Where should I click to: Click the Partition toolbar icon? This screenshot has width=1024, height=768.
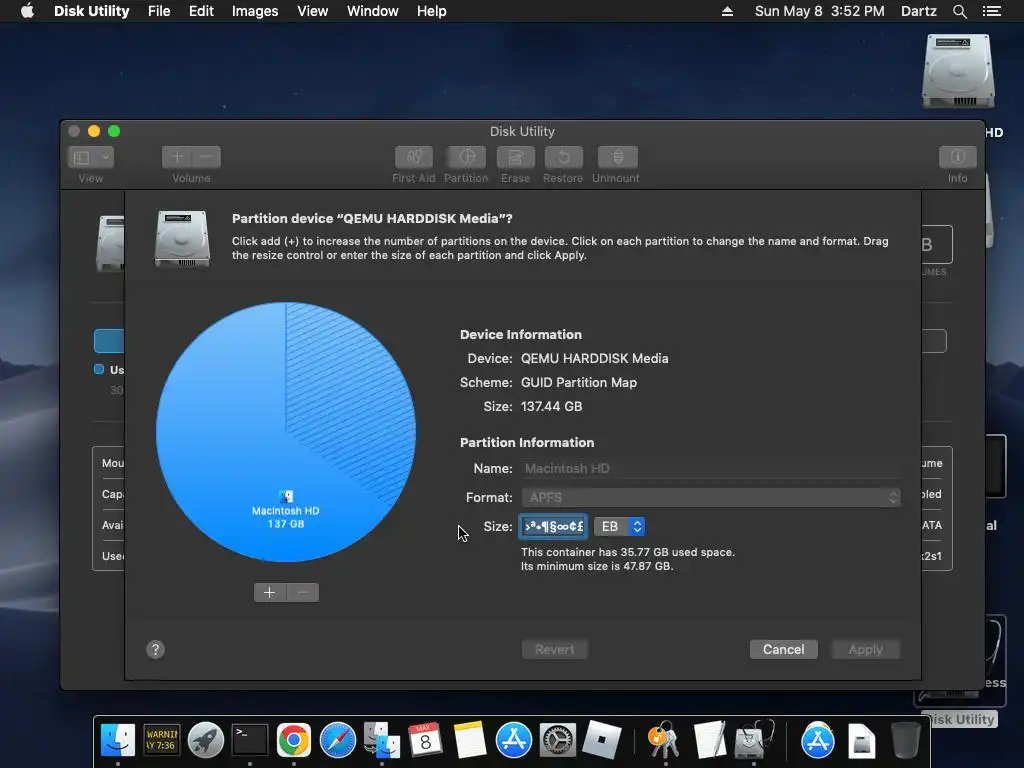[x=466, y=157]
